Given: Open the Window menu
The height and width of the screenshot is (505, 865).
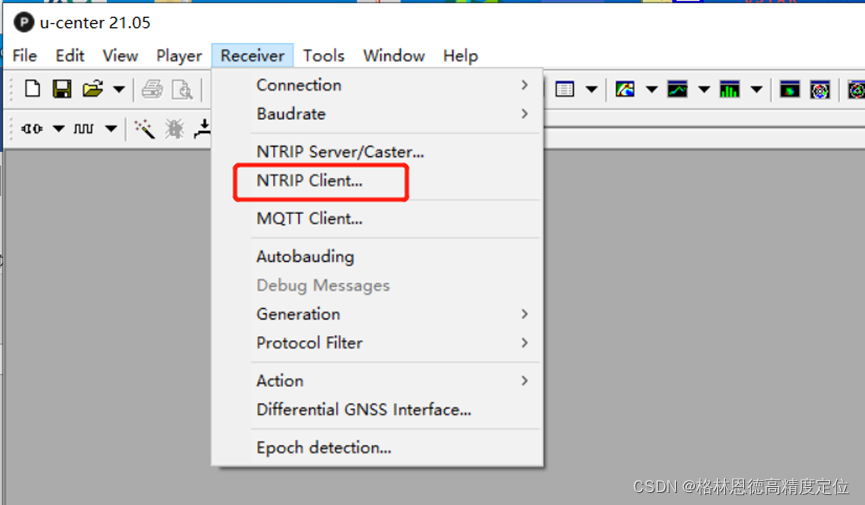Looking at the screenshot, I should point(393,56).
